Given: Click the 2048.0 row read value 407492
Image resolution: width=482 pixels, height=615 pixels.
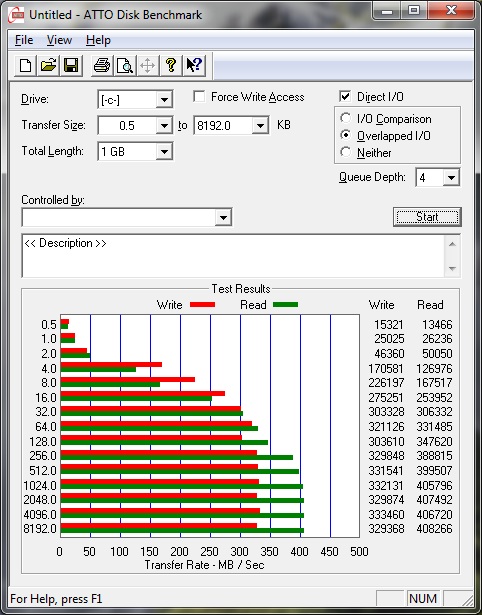Looking at the screenshot, I should coord(434,500).
